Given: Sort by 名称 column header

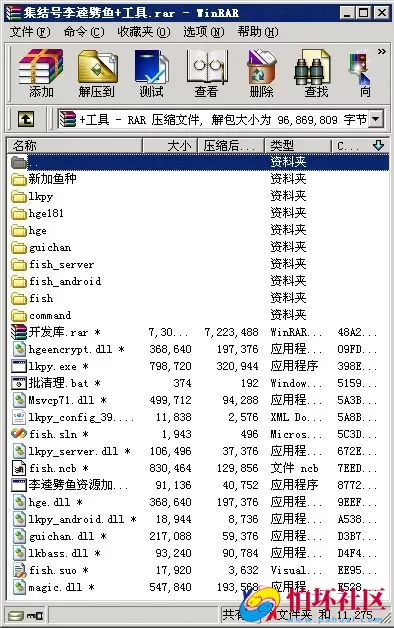Looking at the screenshot, I should coord(75,145).
